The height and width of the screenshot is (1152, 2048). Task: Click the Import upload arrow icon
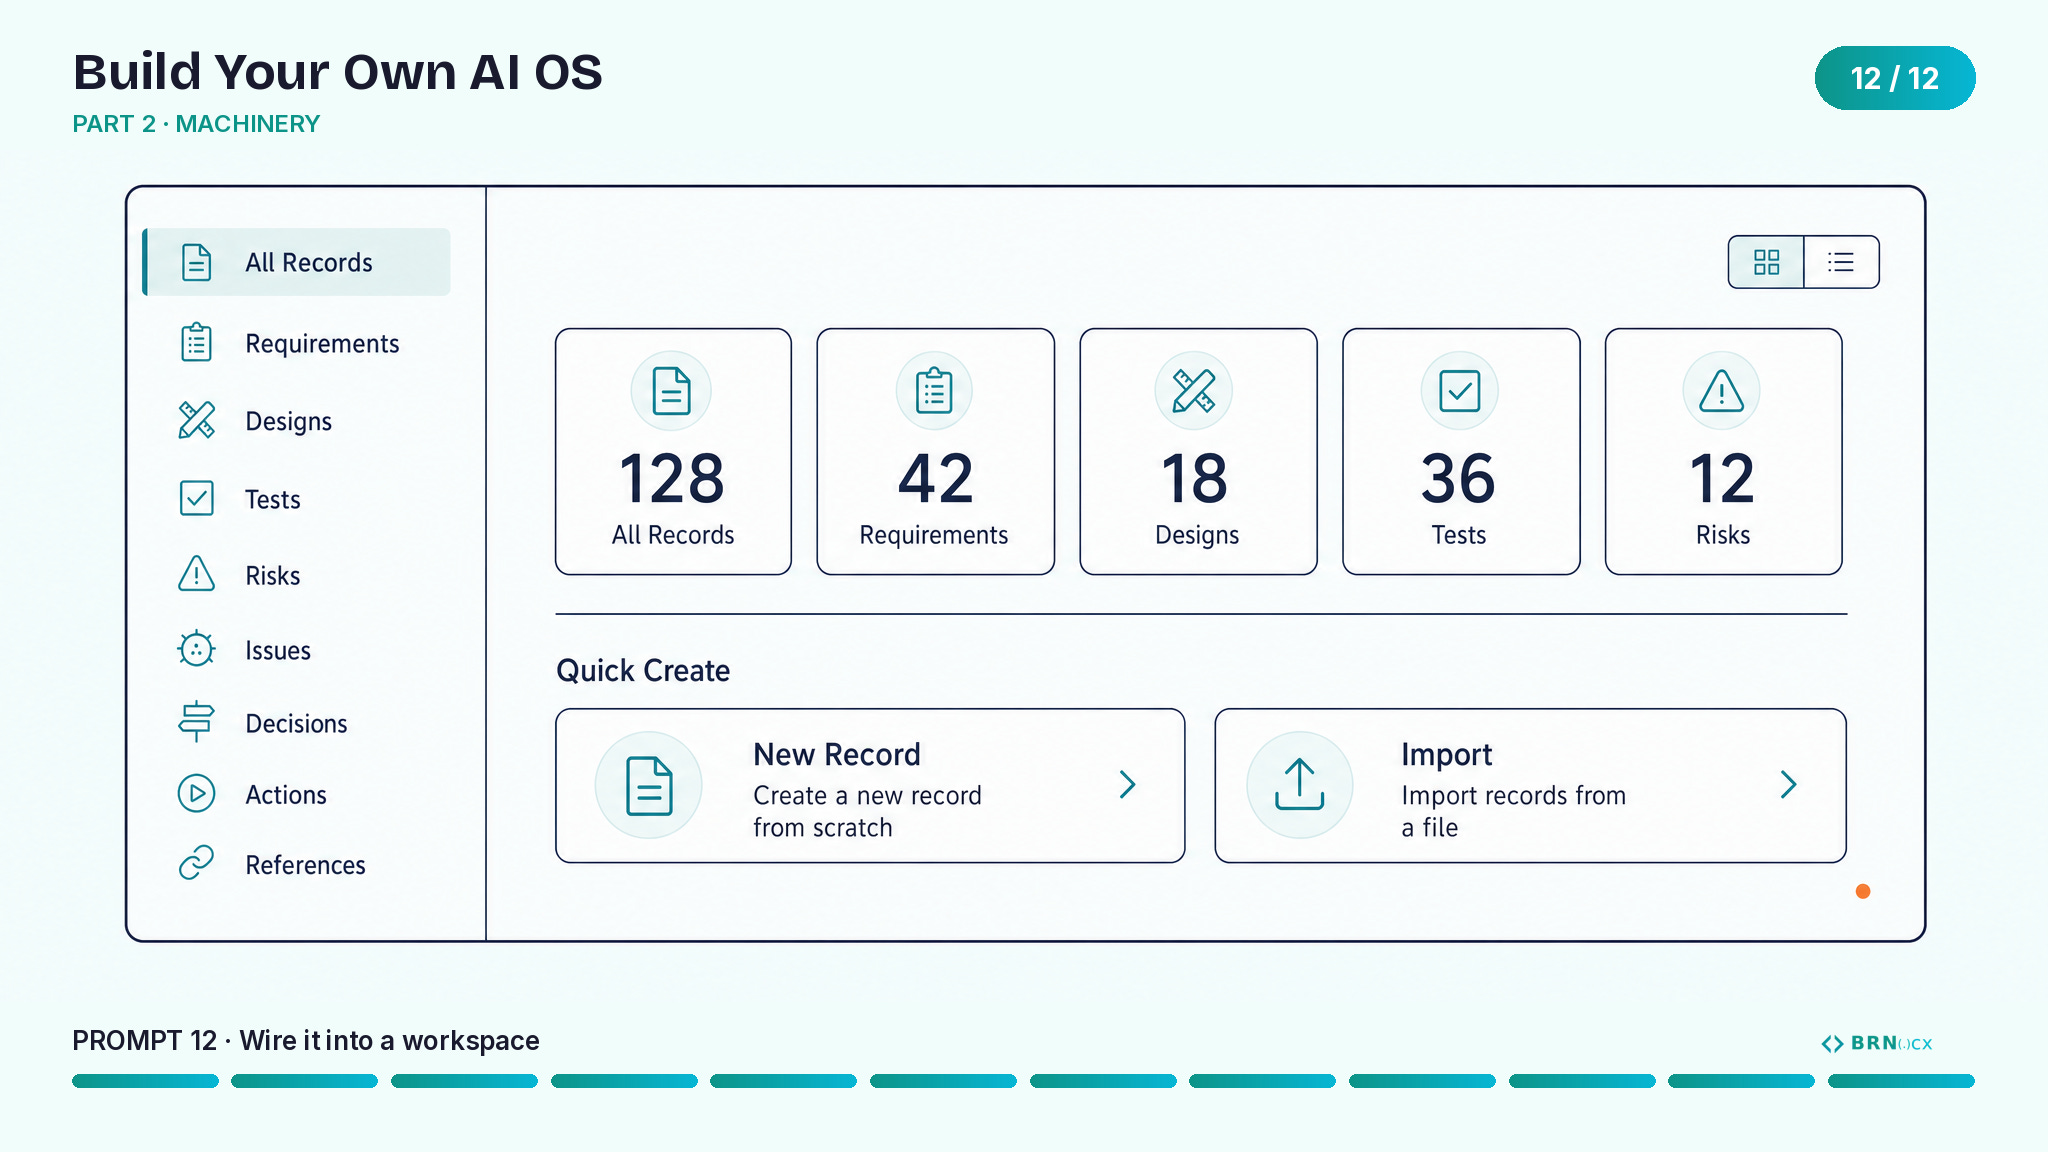(1299, 785)
